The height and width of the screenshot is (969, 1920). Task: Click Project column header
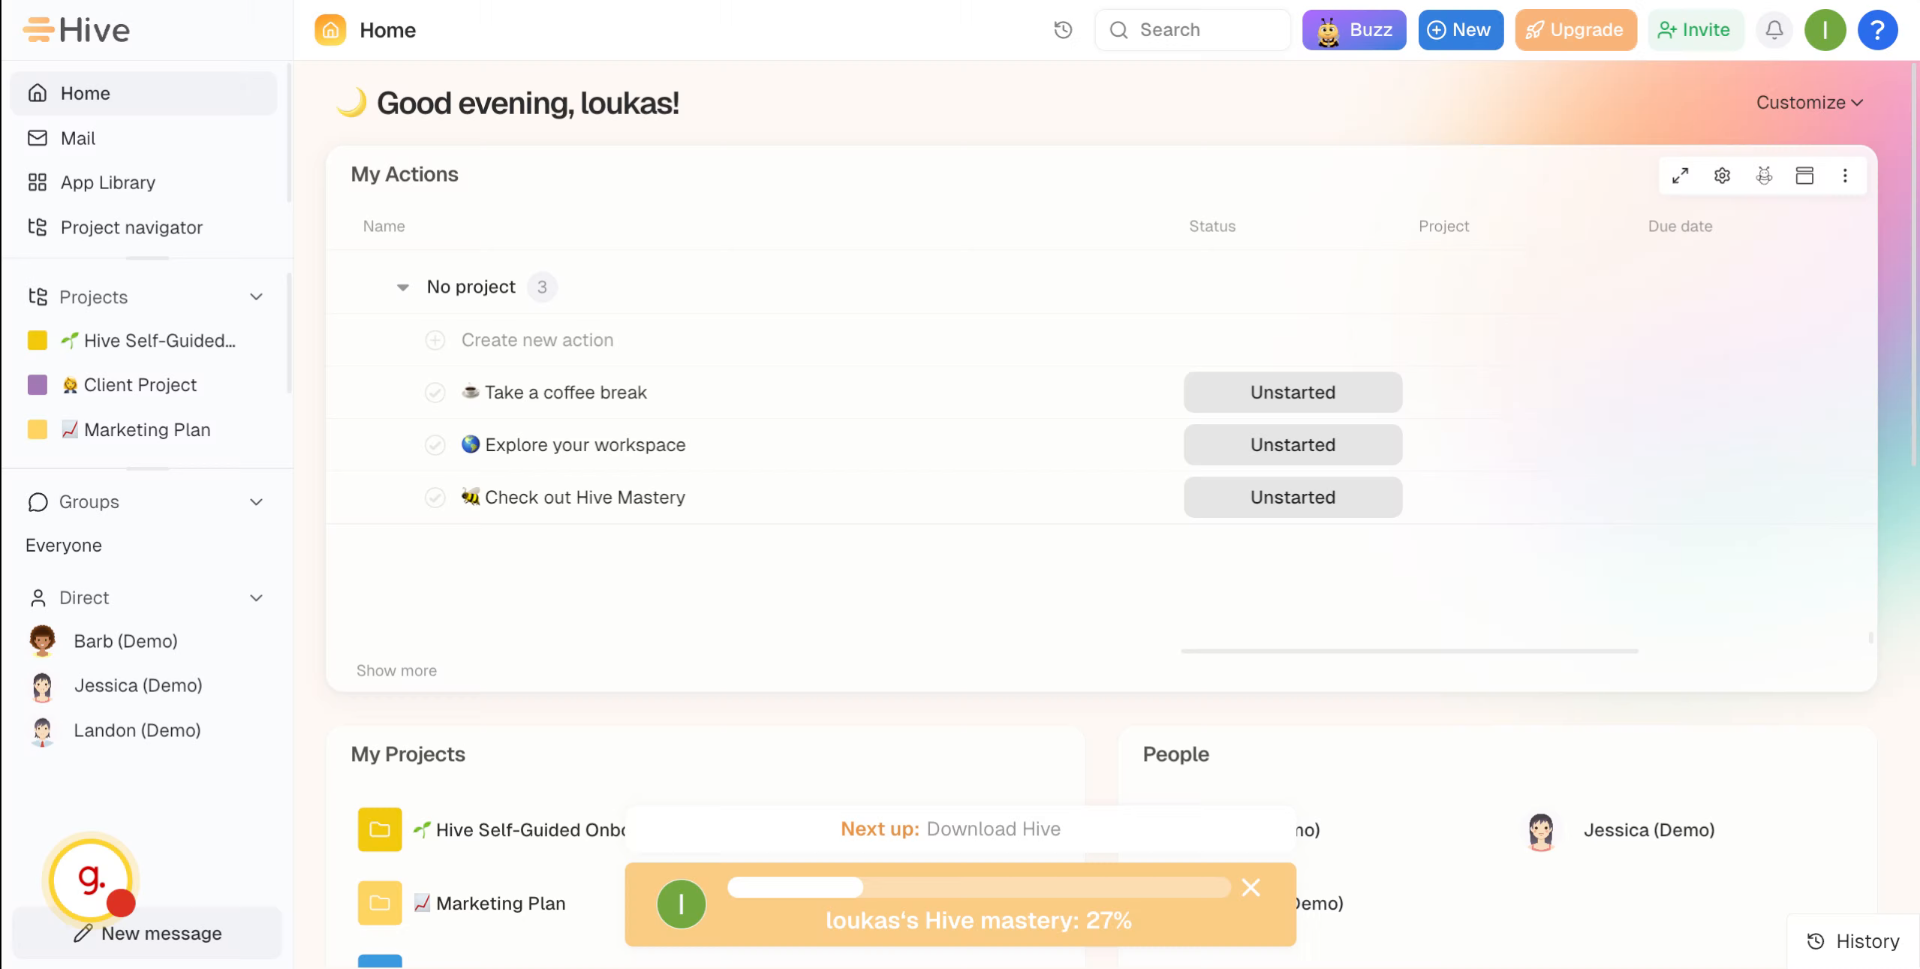pyautogui.click(x=1443, y=227)
